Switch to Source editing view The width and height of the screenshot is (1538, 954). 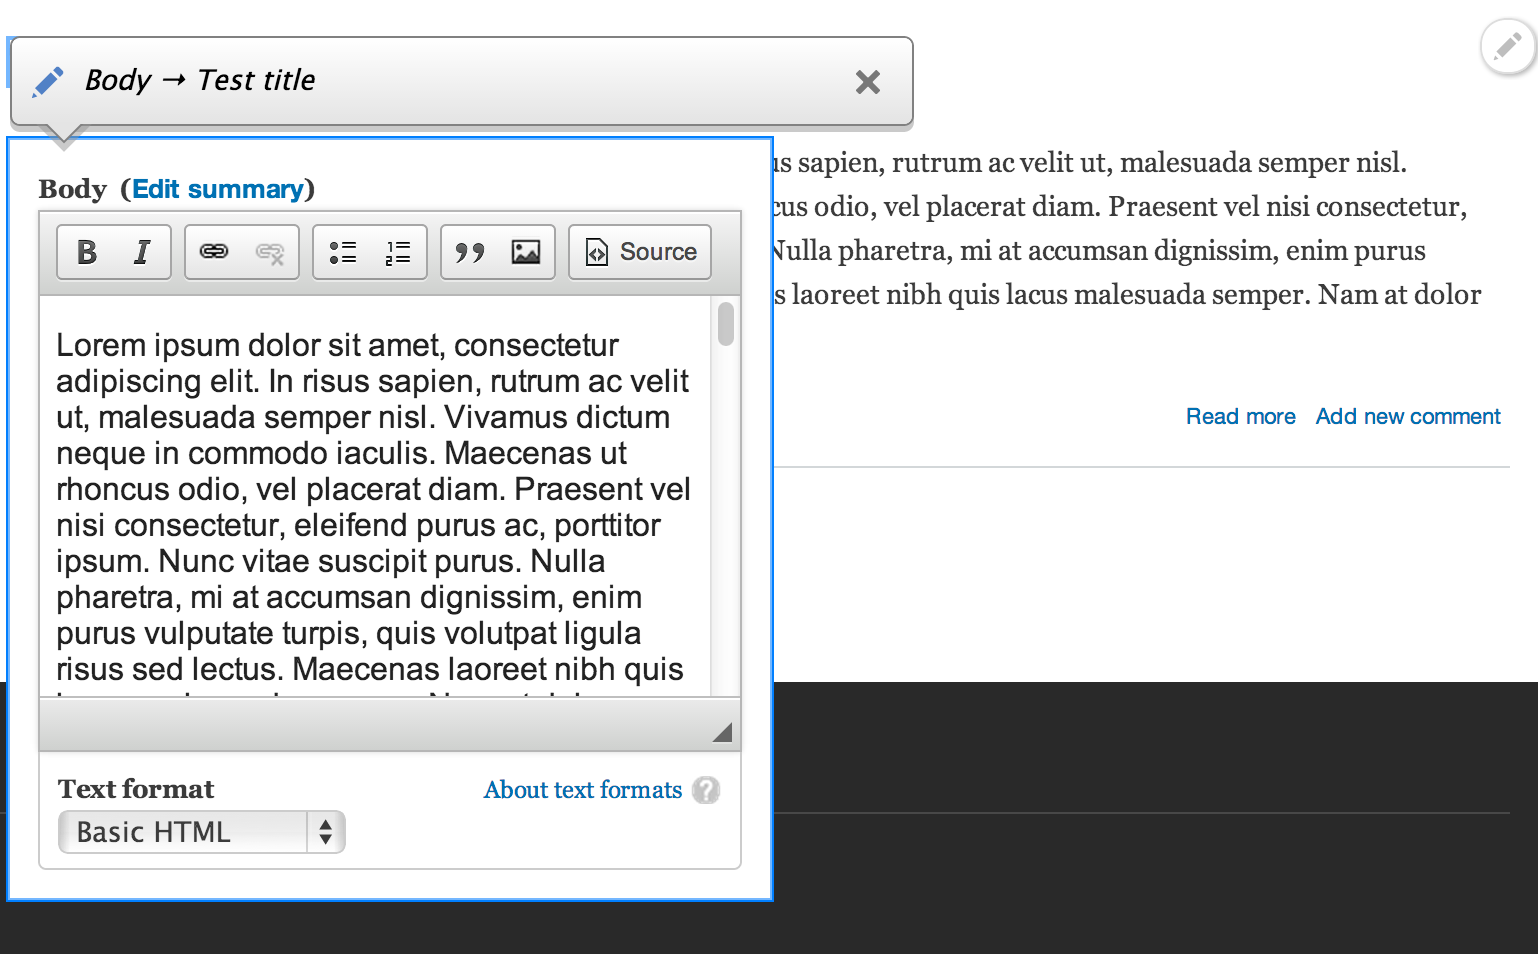(x=639, y=252)
